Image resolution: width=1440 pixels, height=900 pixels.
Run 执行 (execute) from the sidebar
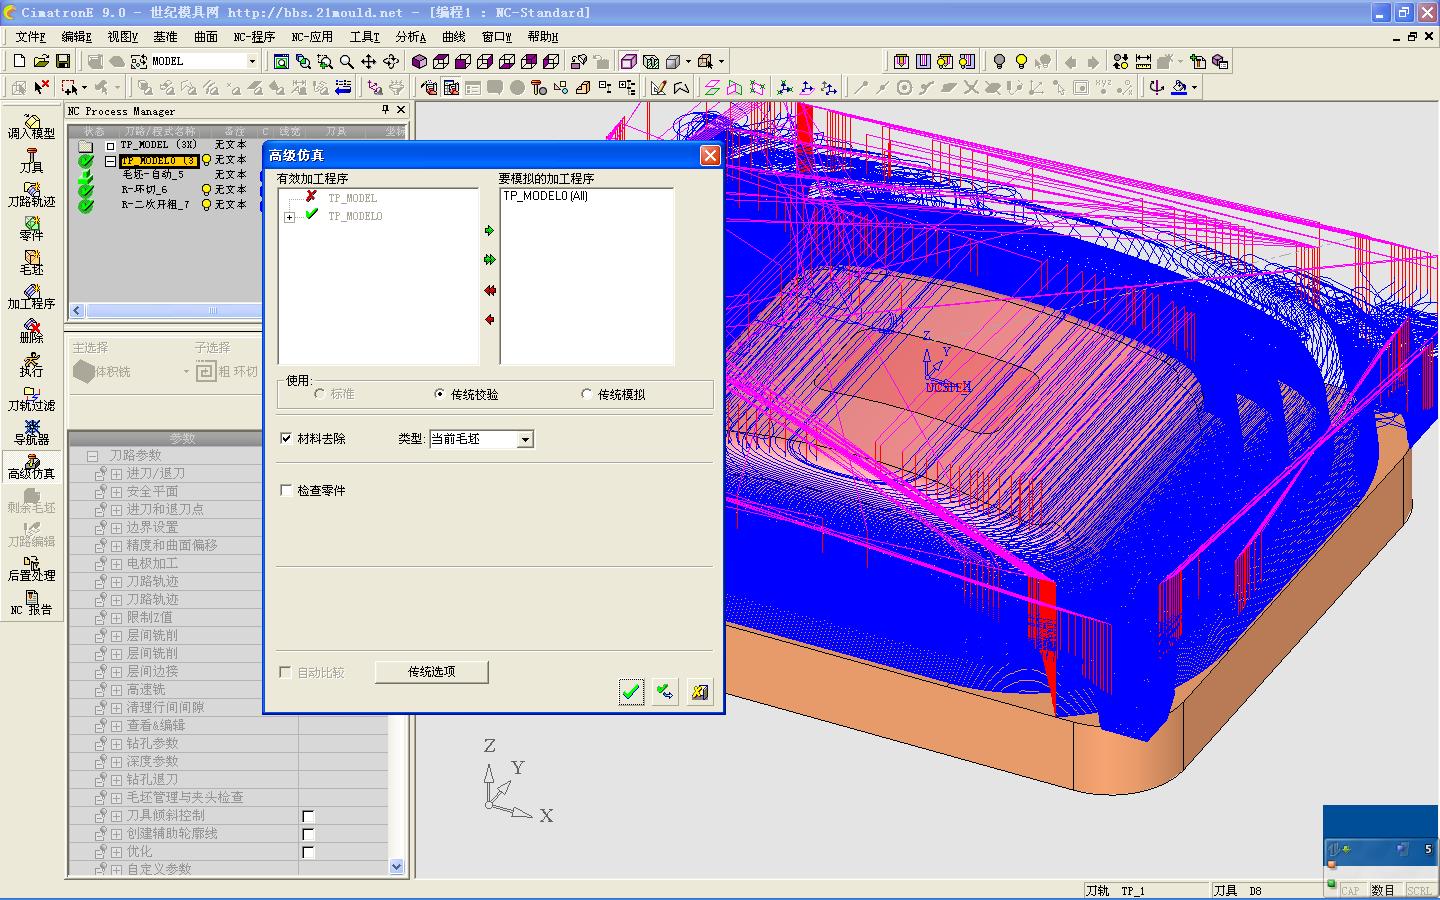31,364
